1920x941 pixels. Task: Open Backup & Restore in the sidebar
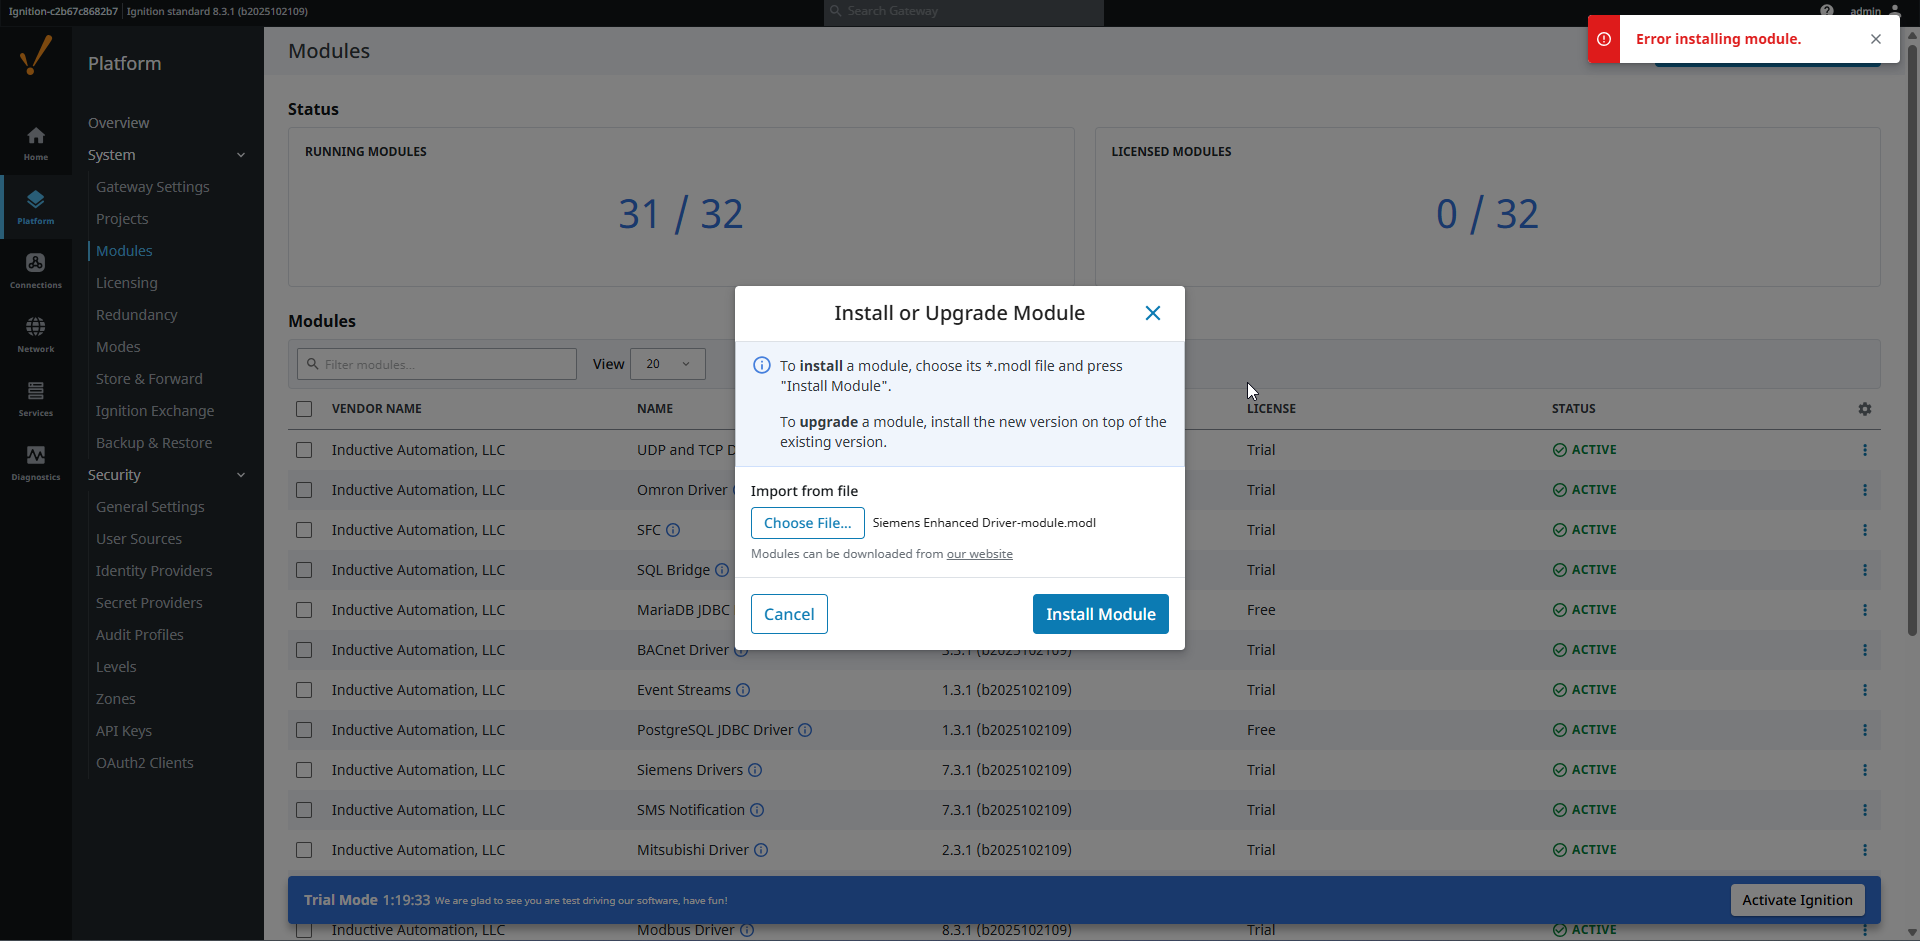click(x=154, y=443)
